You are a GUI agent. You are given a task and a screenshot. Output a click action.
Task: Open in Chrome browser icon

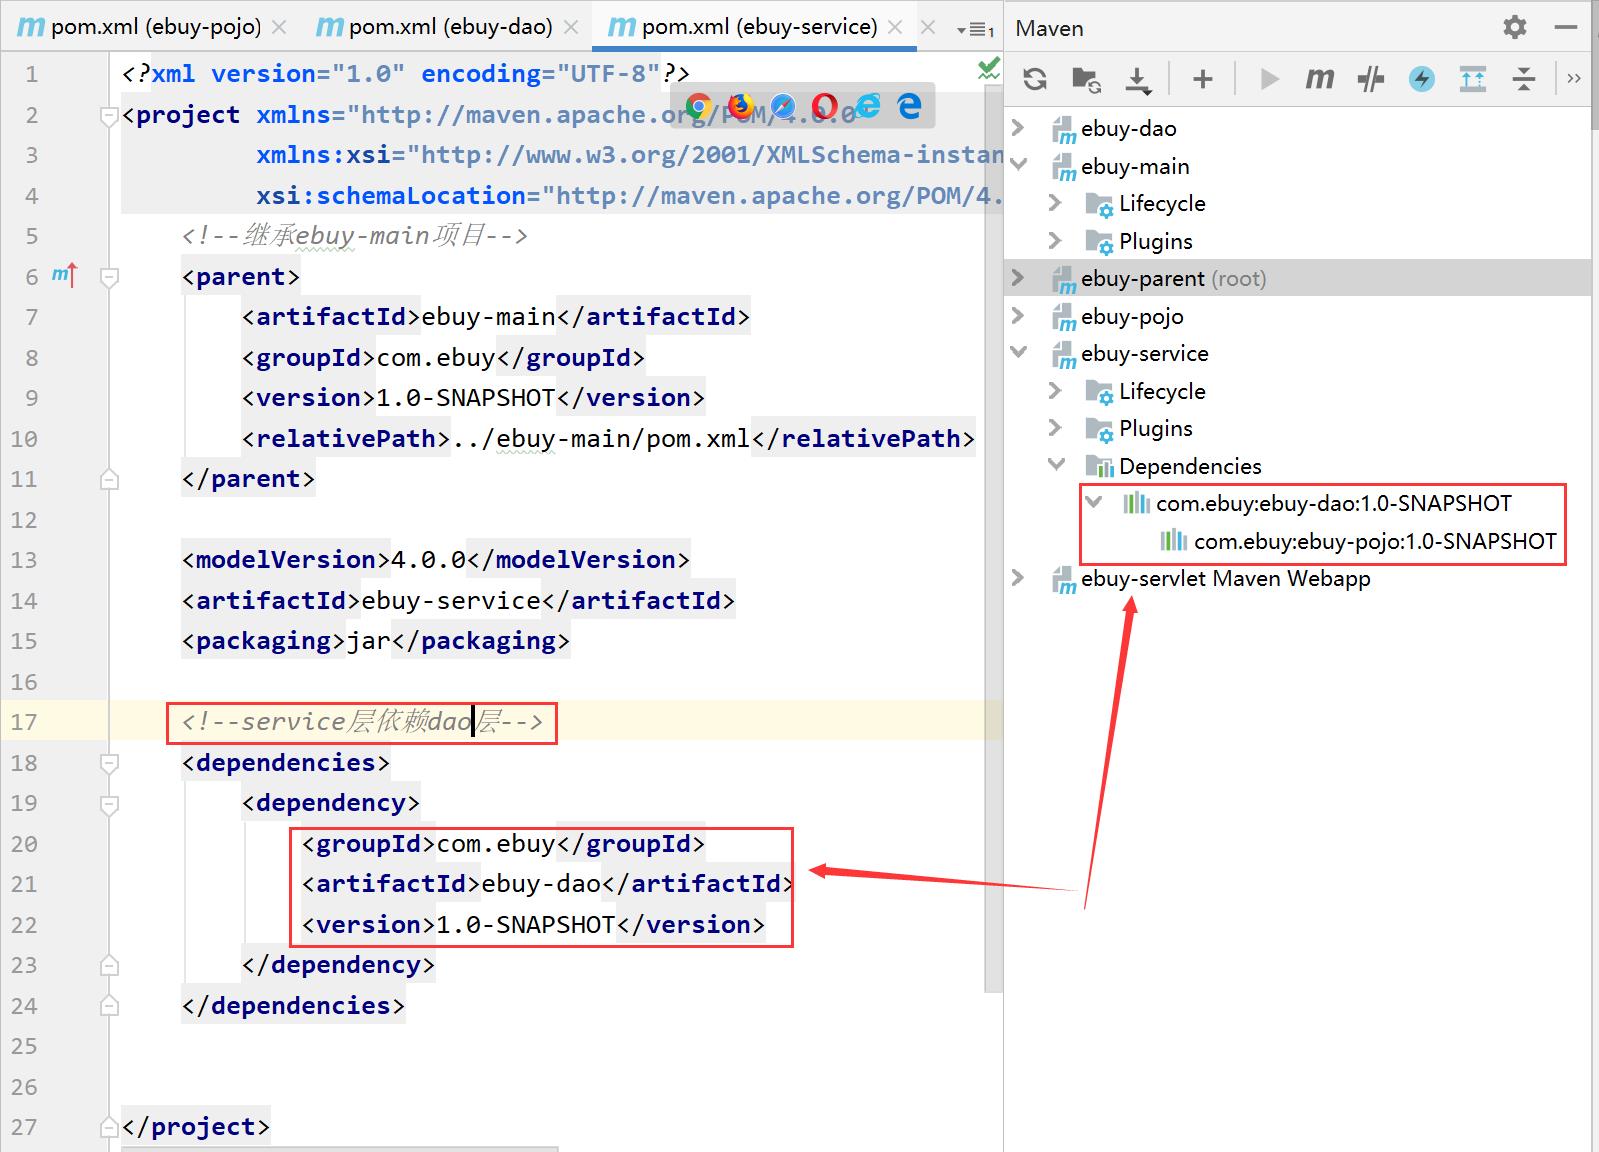click(698, 107)
